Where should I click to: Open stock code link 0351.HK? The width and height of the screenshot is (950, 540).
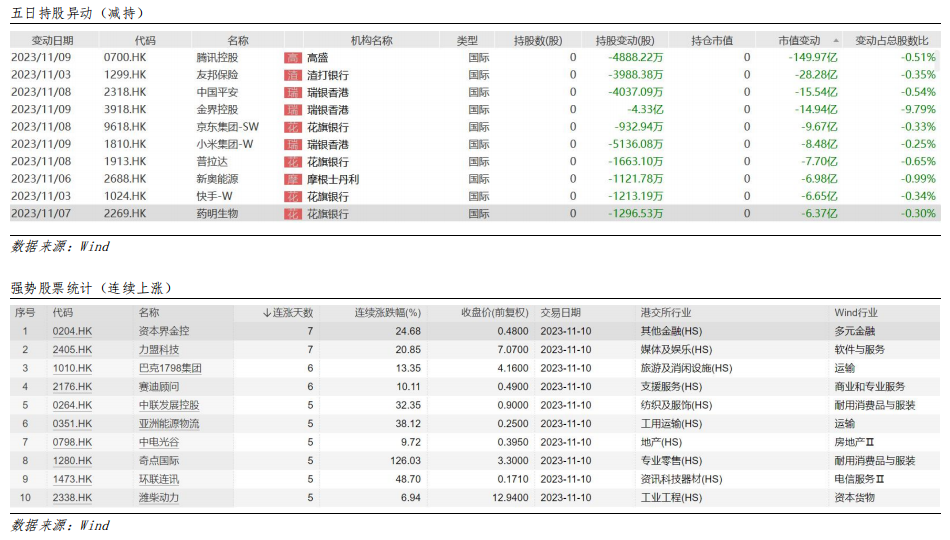pos(72,424)
